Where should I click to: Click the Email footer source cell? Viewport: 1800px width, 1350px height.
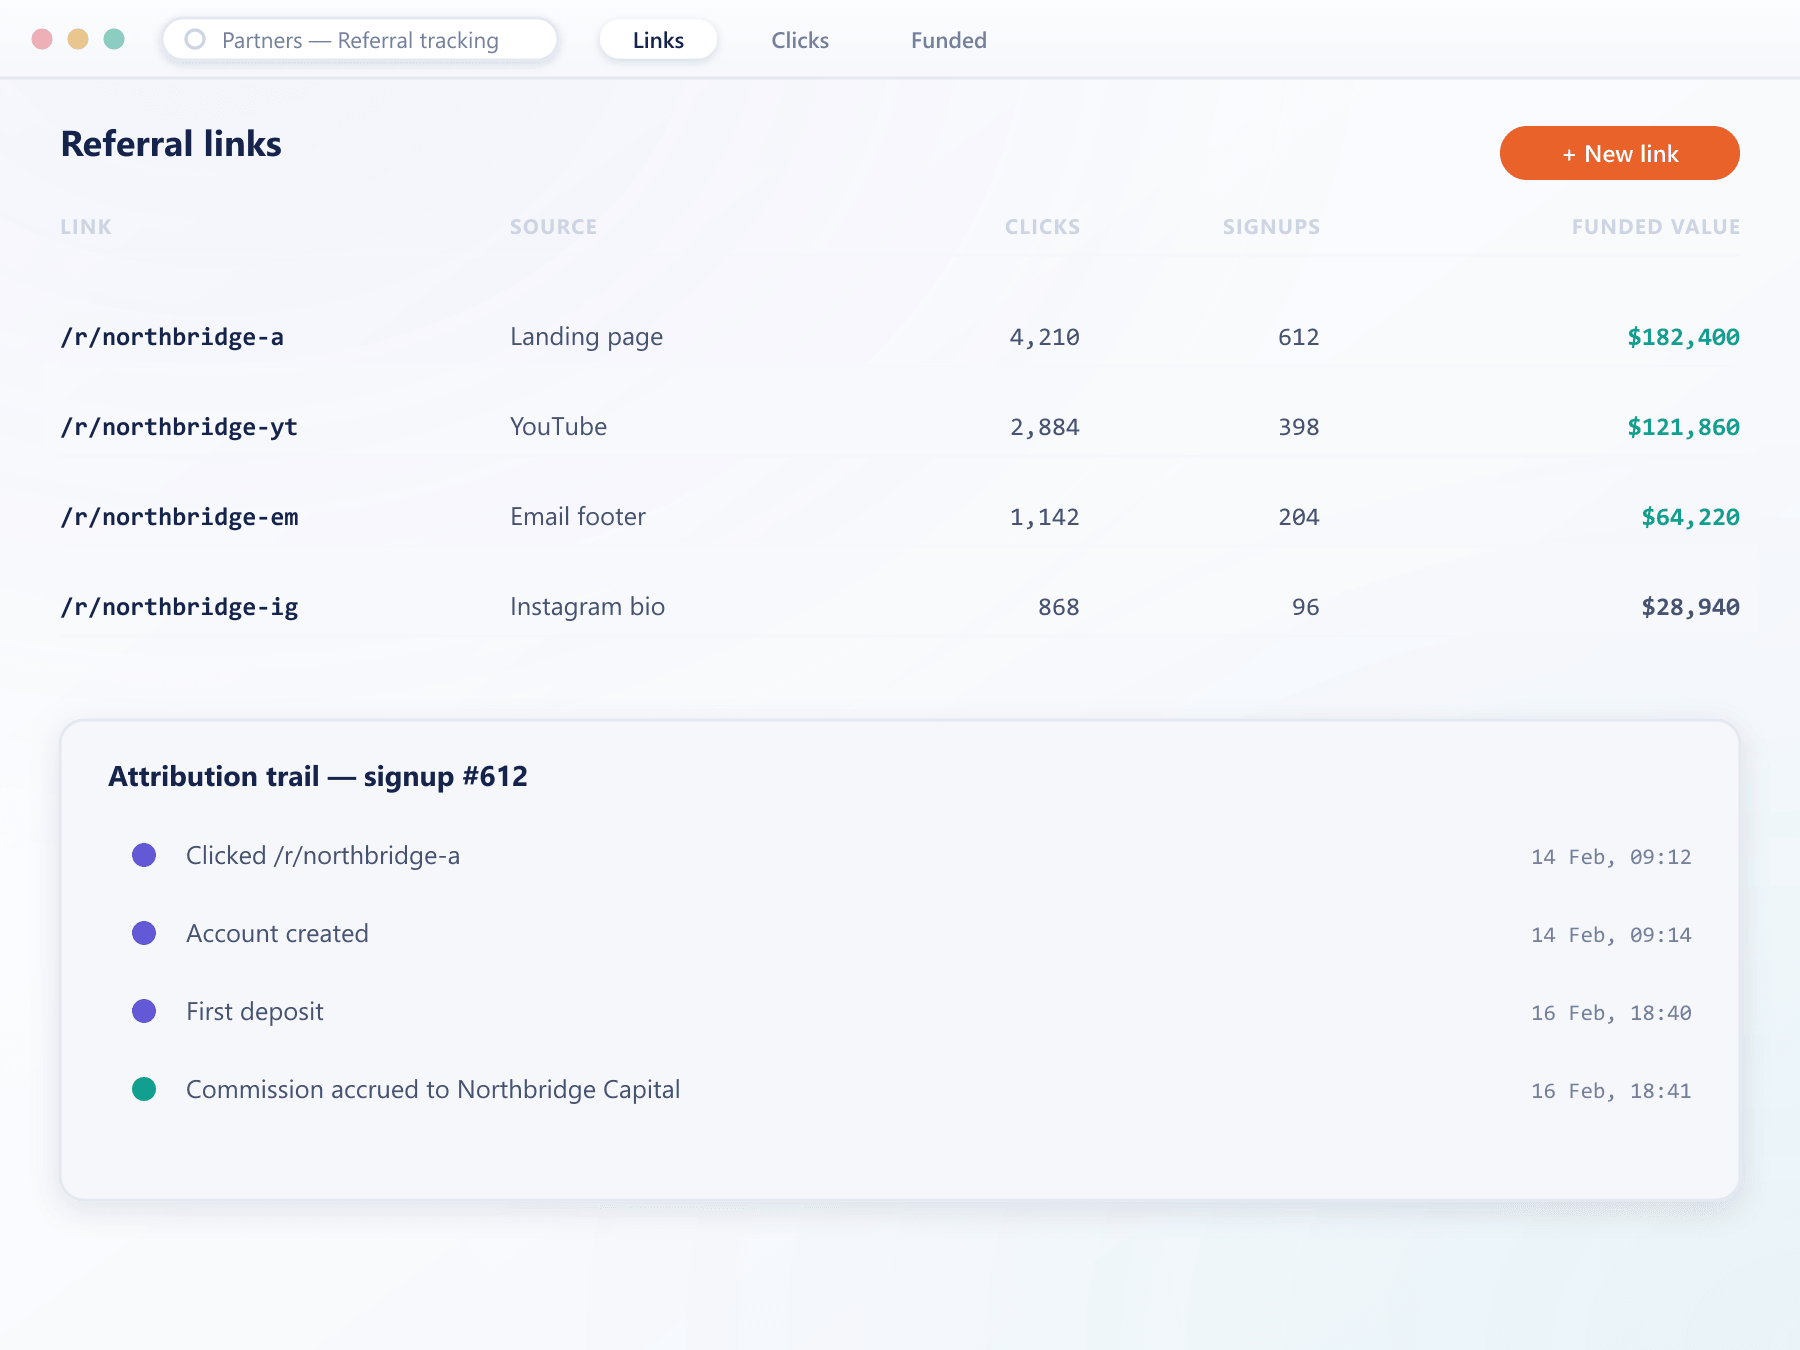point(578,517)
